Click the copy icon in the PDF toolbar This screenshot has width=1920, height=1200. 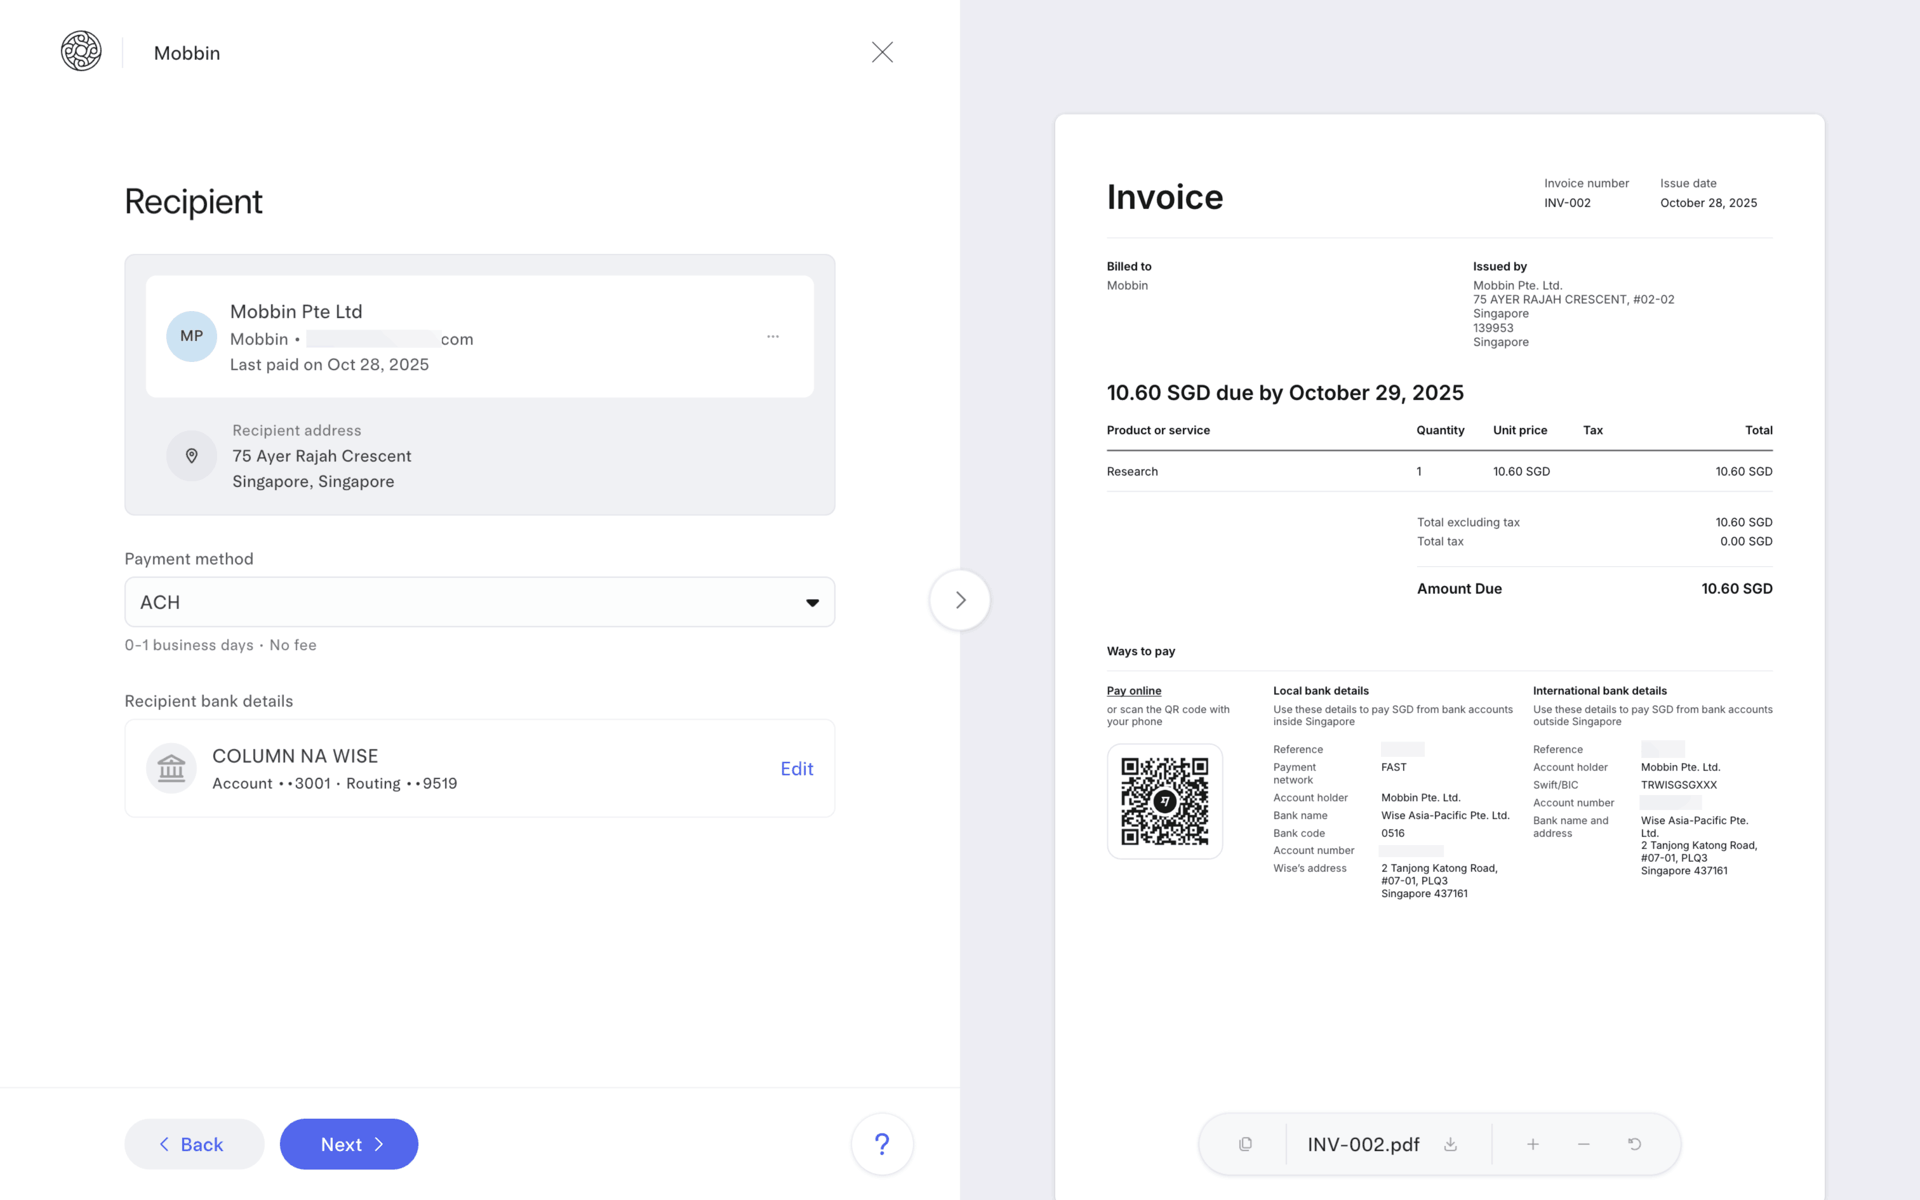(1245, 1144)
